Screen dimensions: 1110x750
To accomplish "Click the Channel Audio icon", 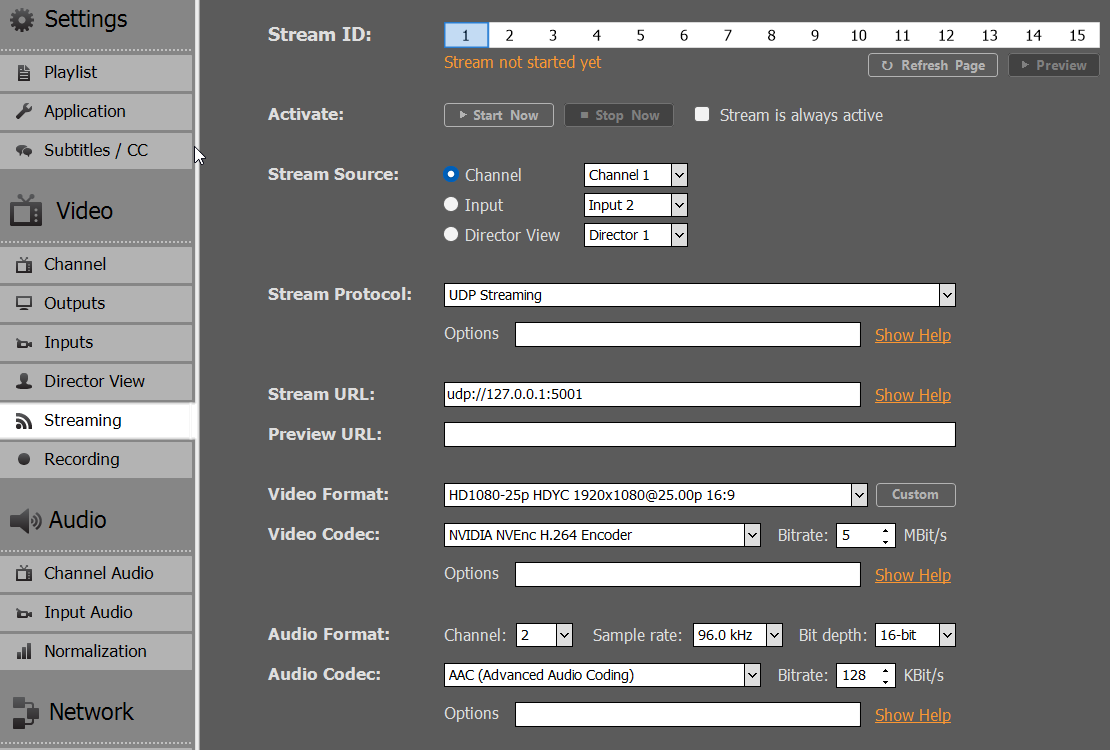I will click(24, 574).
